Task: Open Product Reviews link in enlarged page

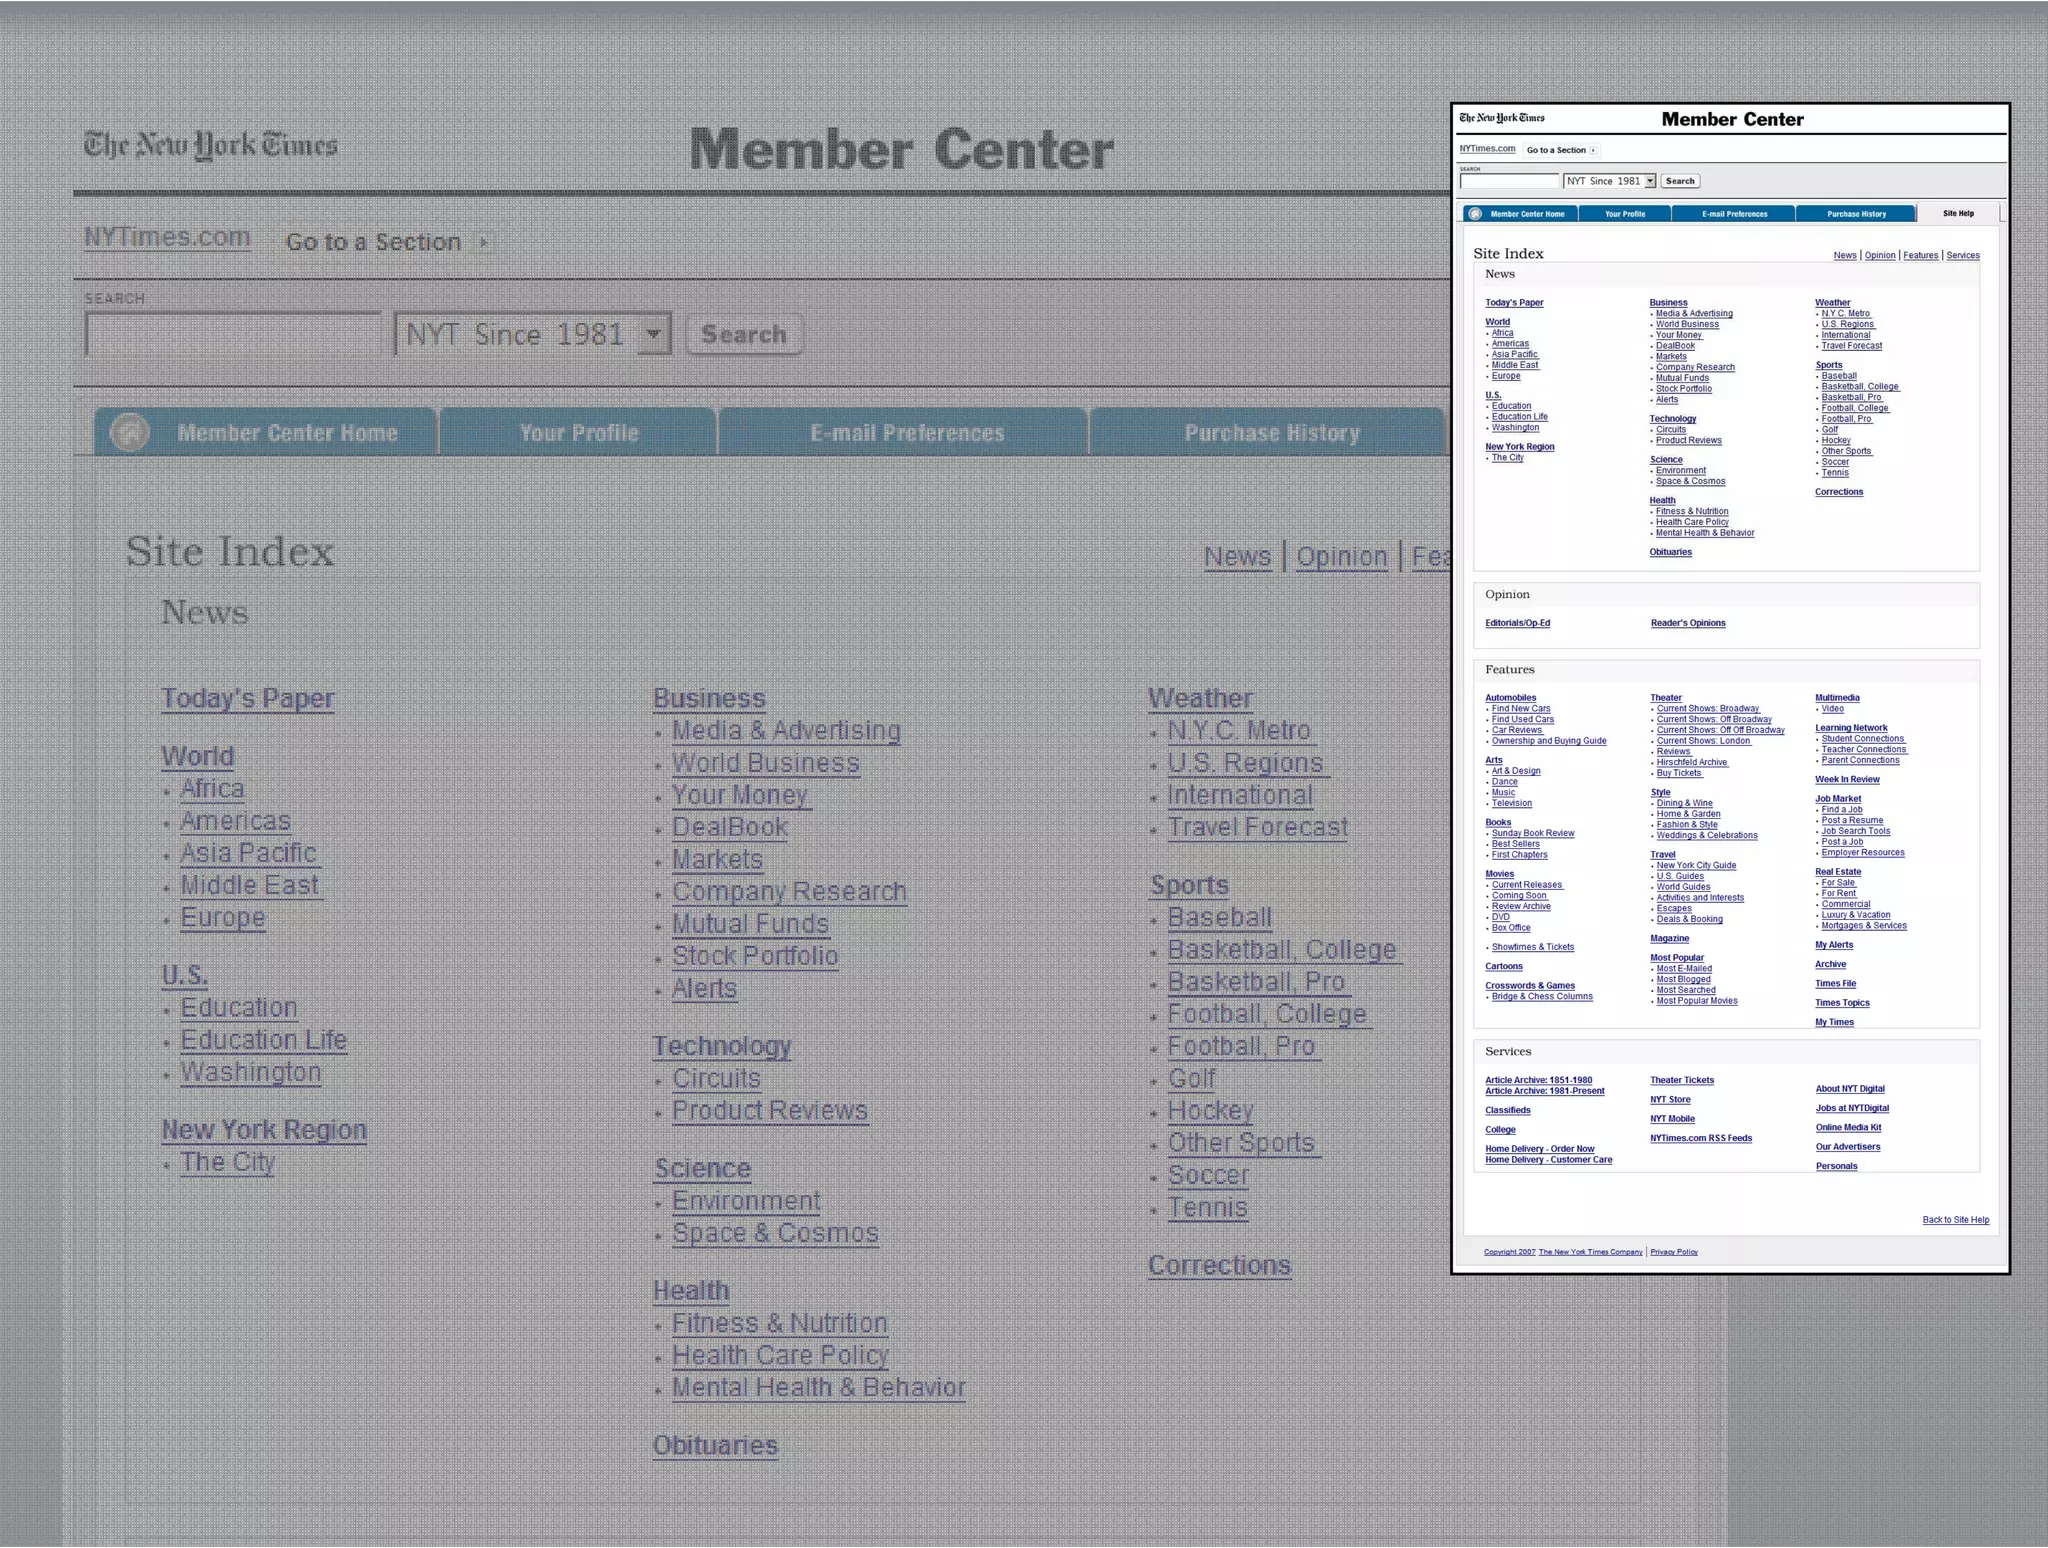Action: [770, 1111]
